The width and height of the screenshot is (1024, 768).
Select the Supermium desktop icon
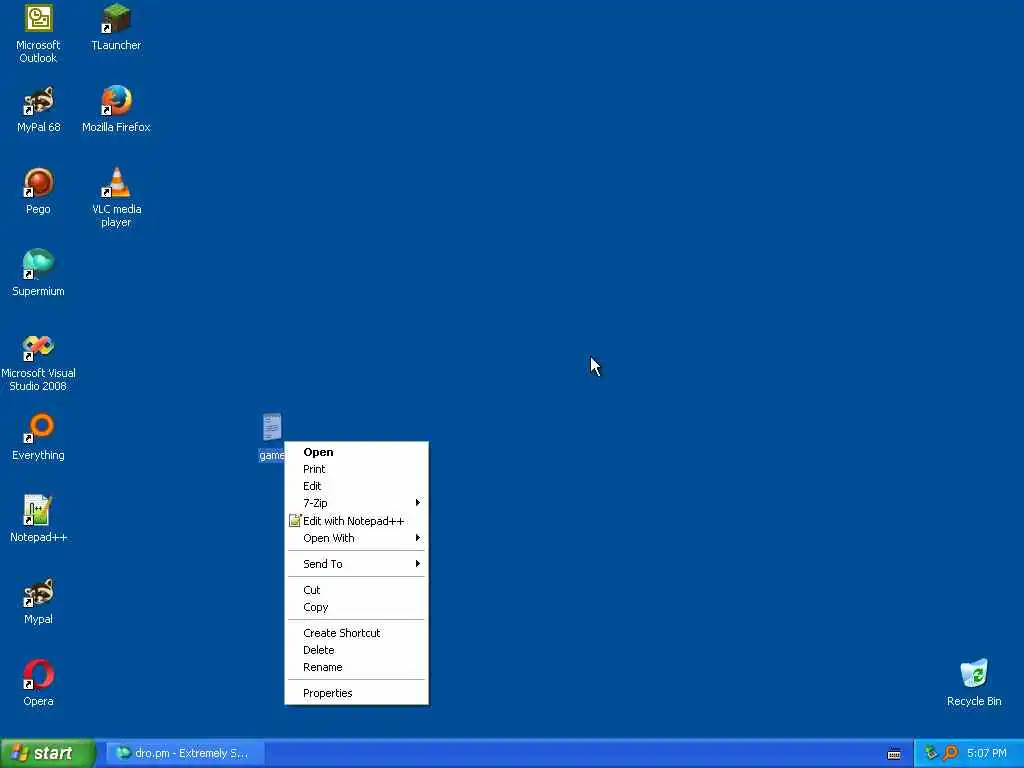(39, 274)
